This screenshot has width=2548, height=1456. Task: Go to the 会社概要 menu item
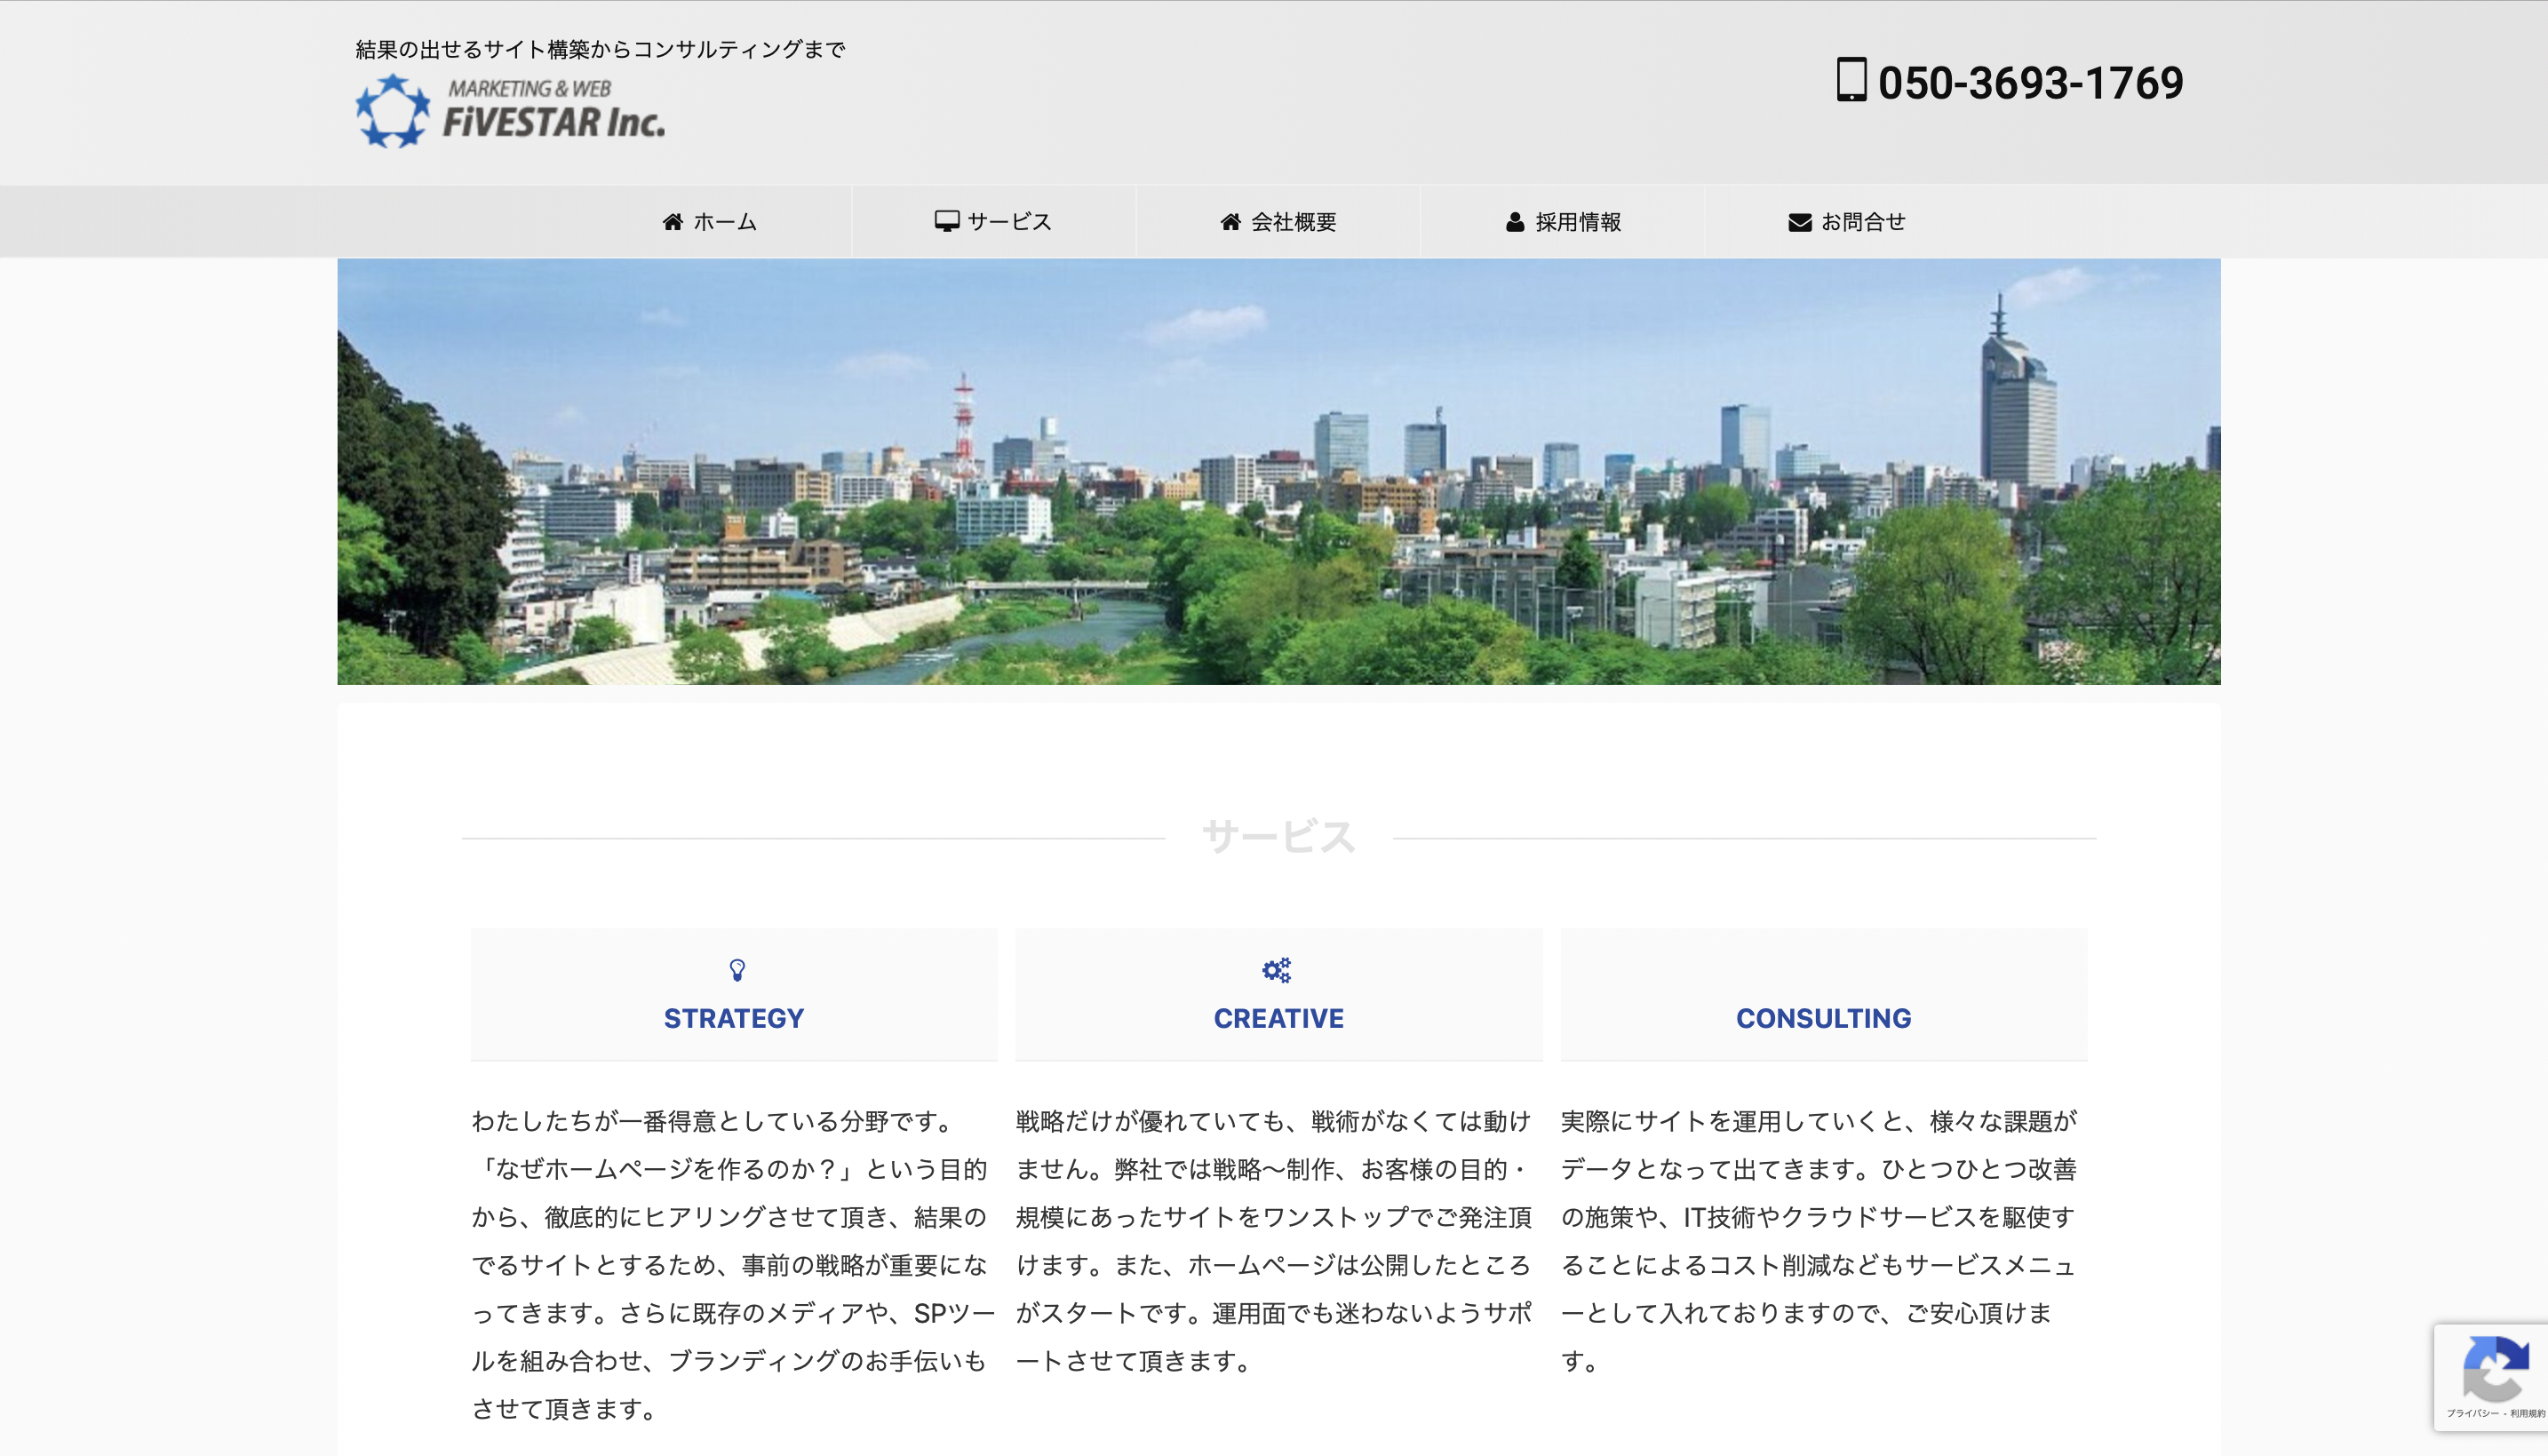(1293, 222)
